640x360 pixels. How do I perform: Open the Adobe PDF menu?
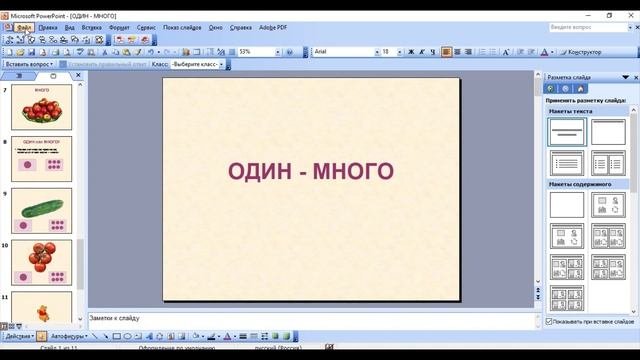click(x=273, y=27)
